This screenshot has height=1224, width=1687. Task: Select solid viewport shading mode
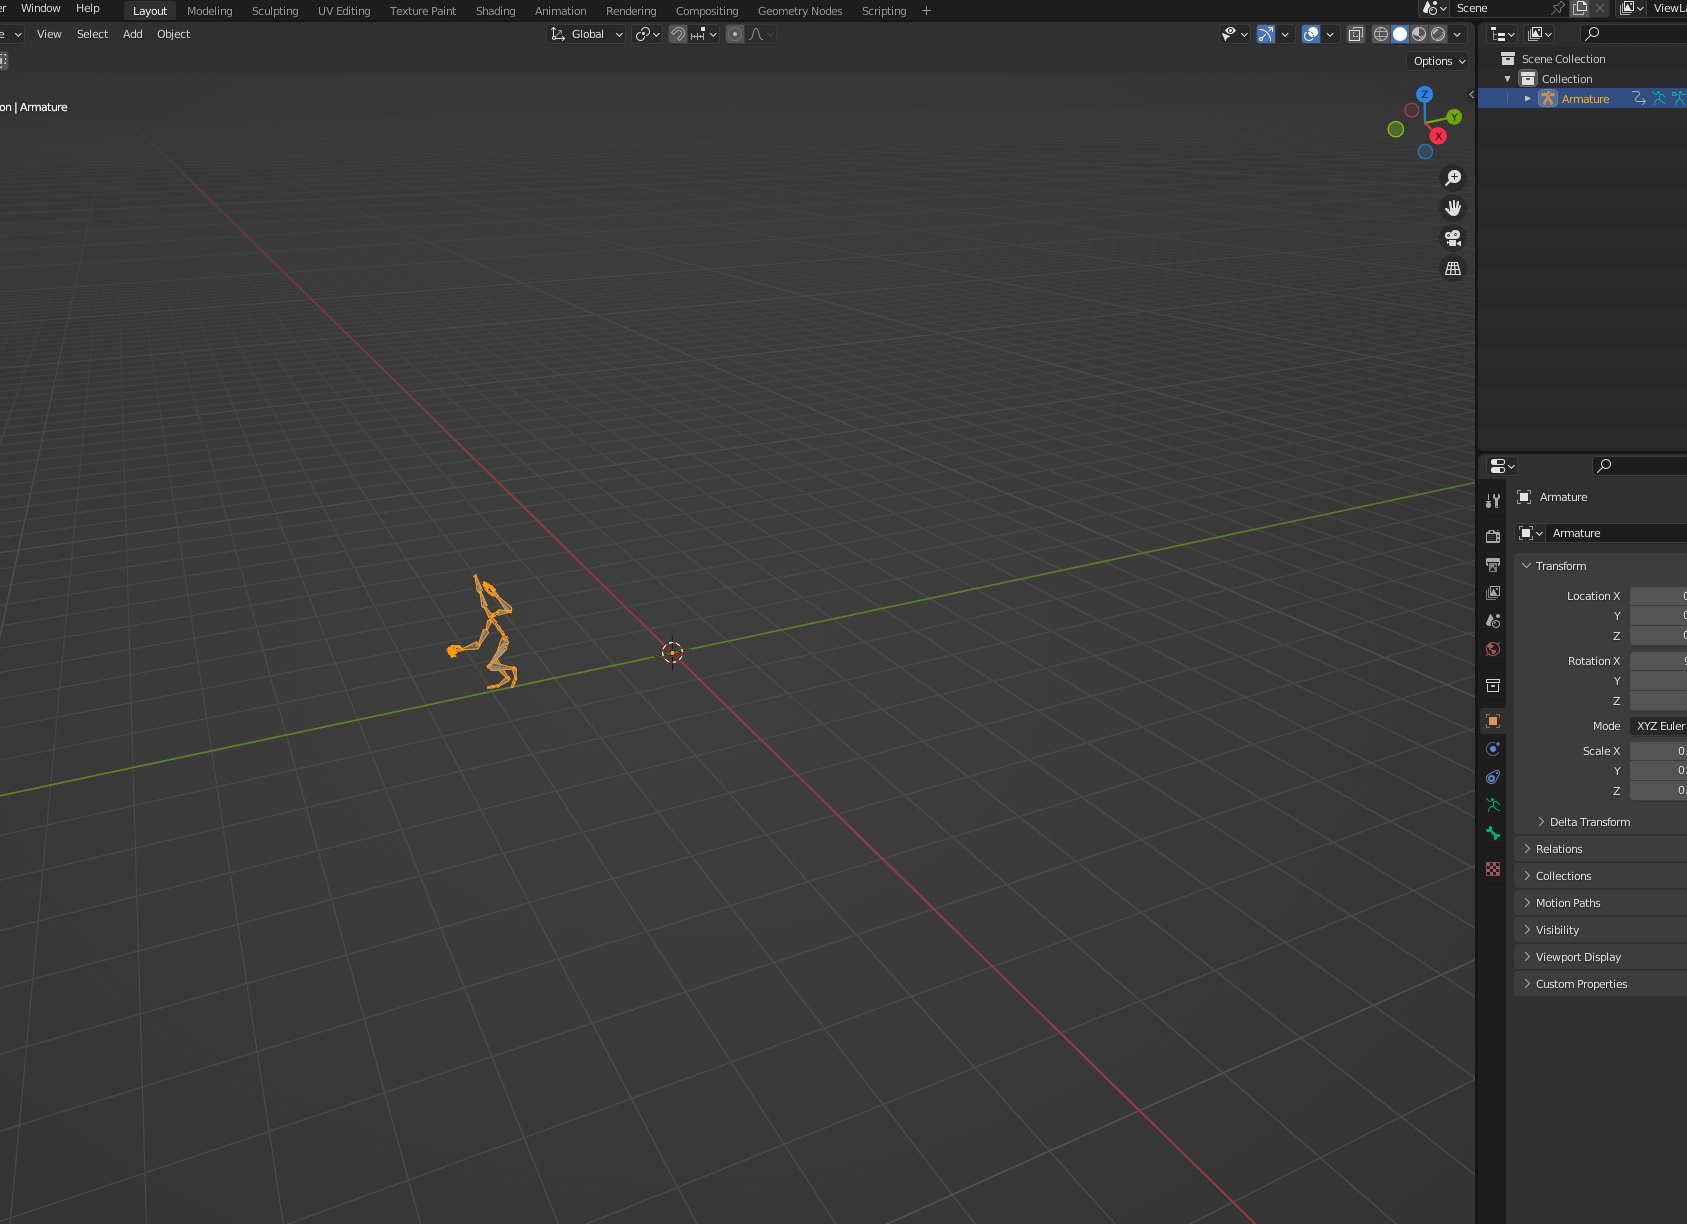pos(1400,34)
